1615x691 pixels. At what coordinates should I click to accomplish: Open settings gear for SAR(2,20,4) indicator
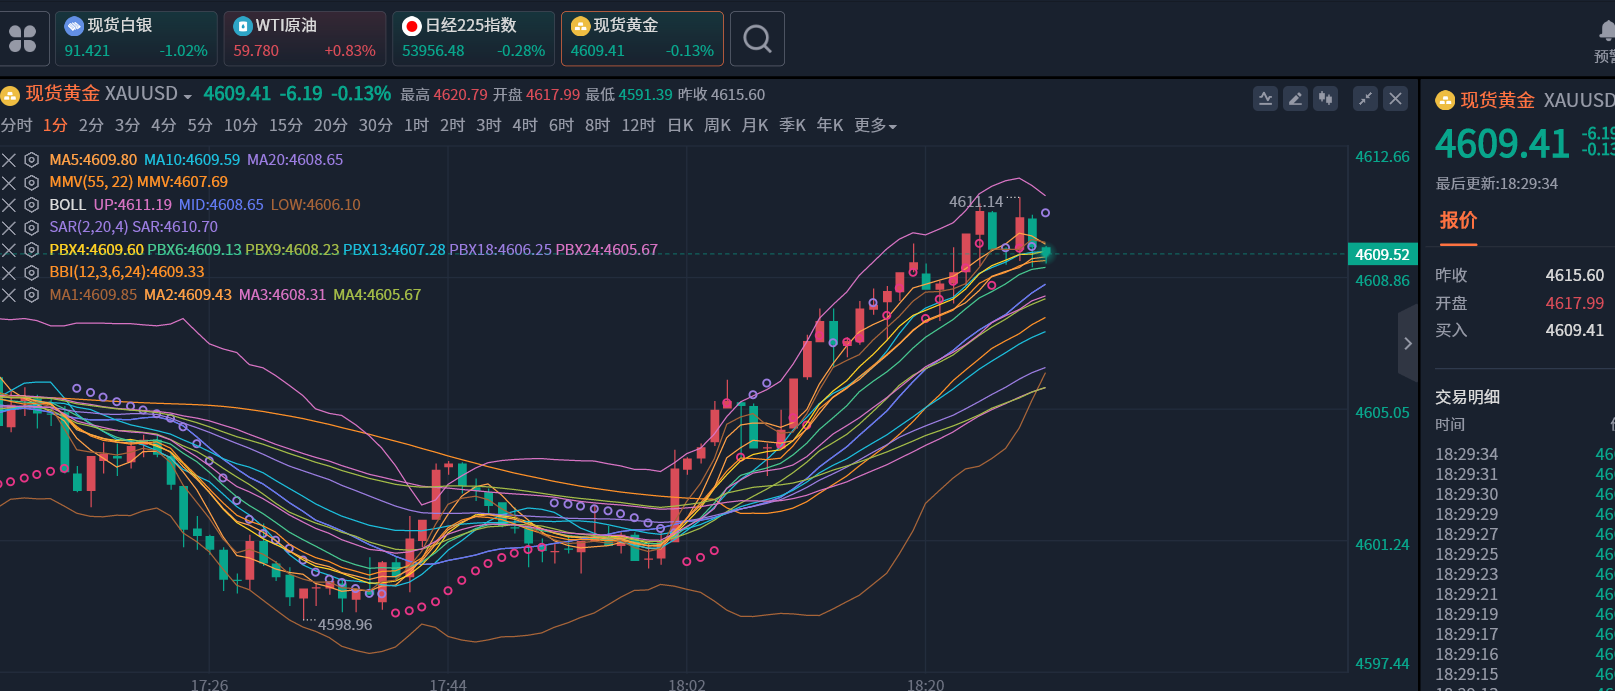coord(32,227)
